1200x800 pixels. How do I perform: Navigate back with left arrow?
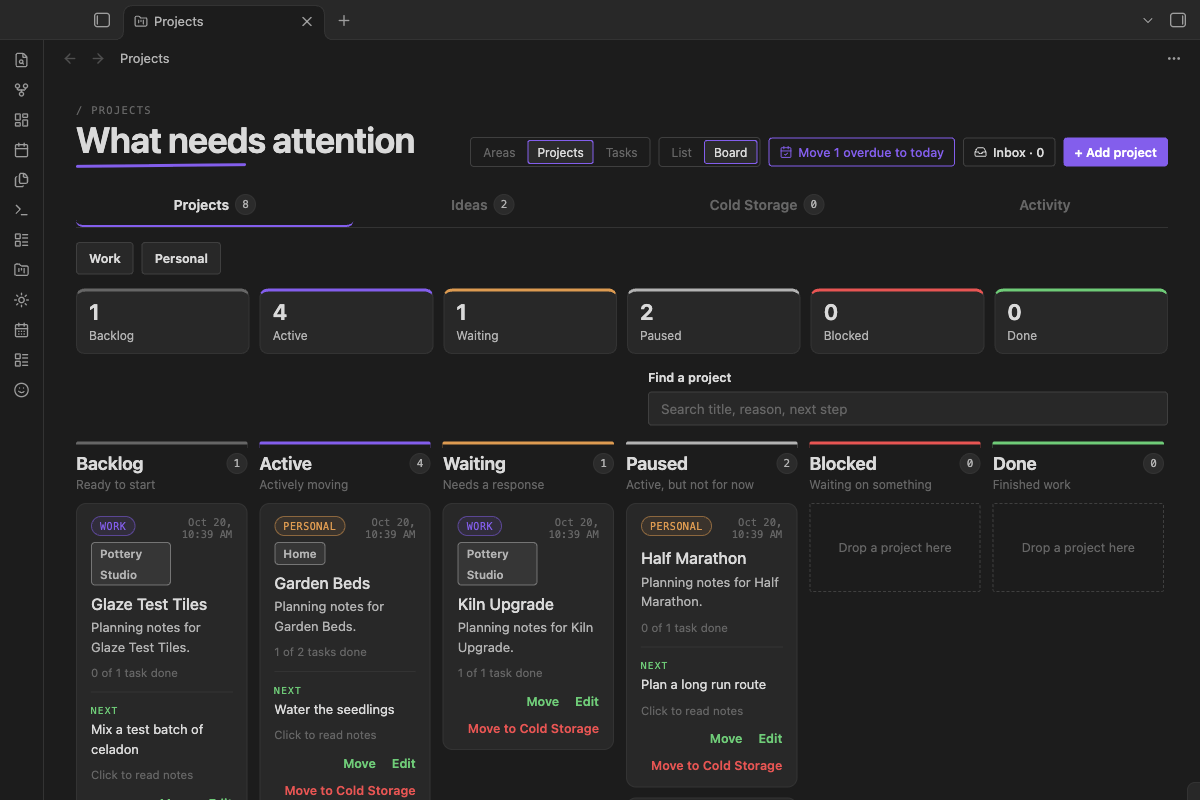(x=70, y=59)
